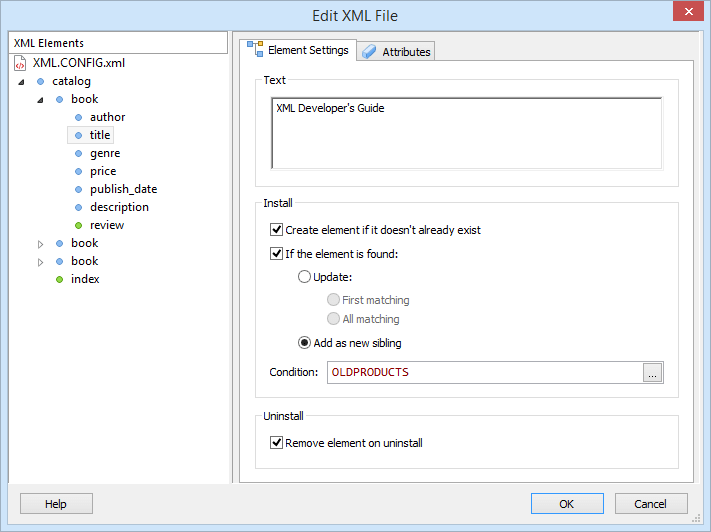Click the XML Elements column header
The image size is (711, 532).
pyautogui.click(x=118, y=43)
